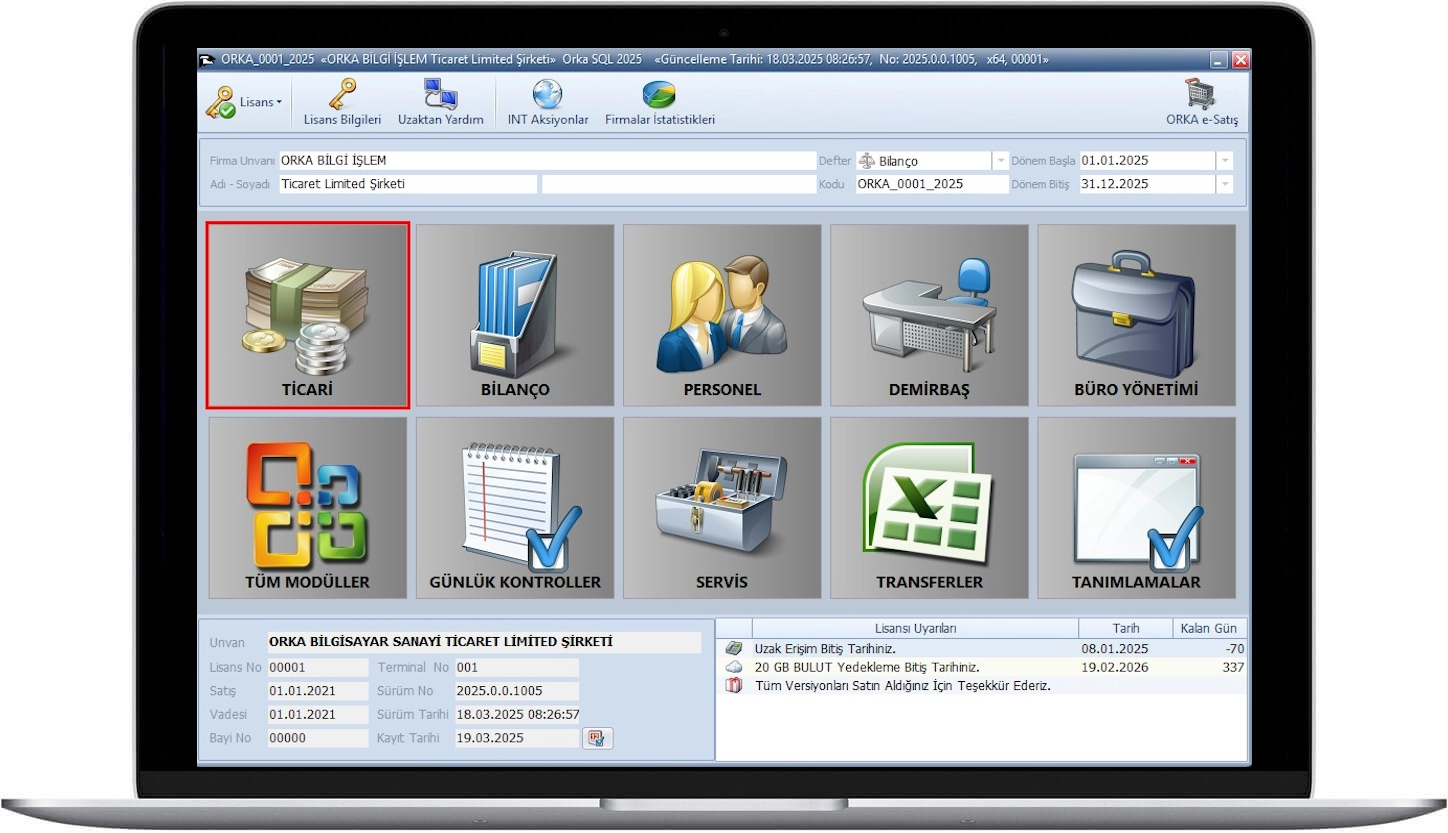Open the BİLANÇO module
This screenshot has height=833, width=1448.
coord(515,315)
